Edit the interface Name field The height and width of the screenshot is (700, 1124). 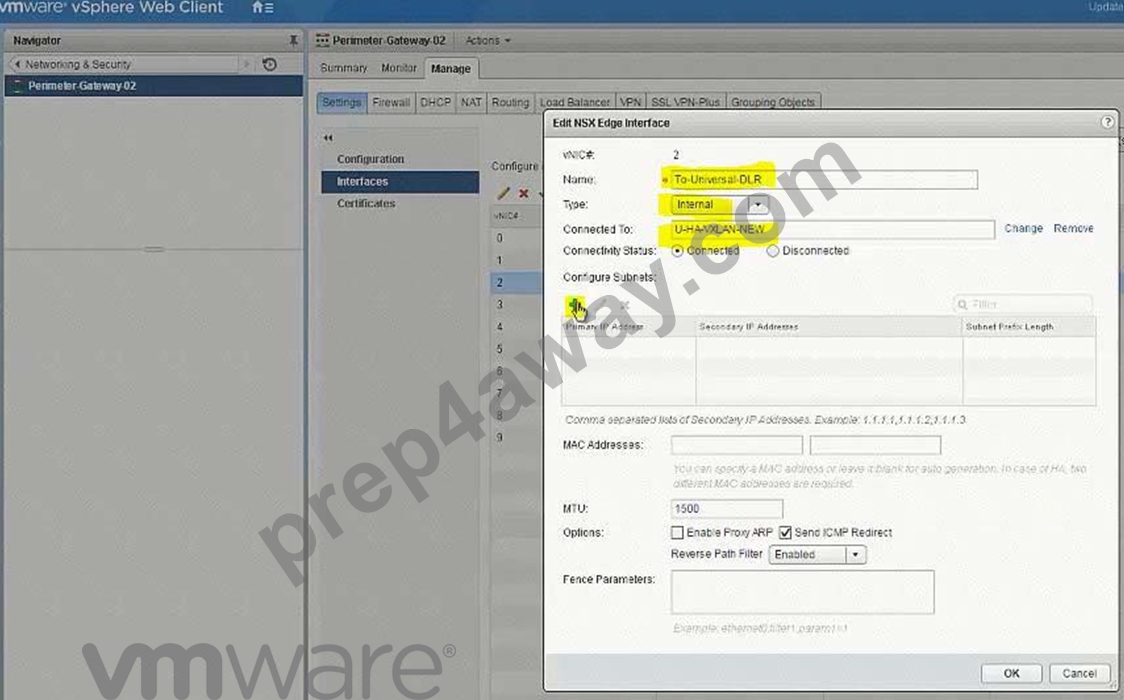pyautogui.click(x=824, y=179)
